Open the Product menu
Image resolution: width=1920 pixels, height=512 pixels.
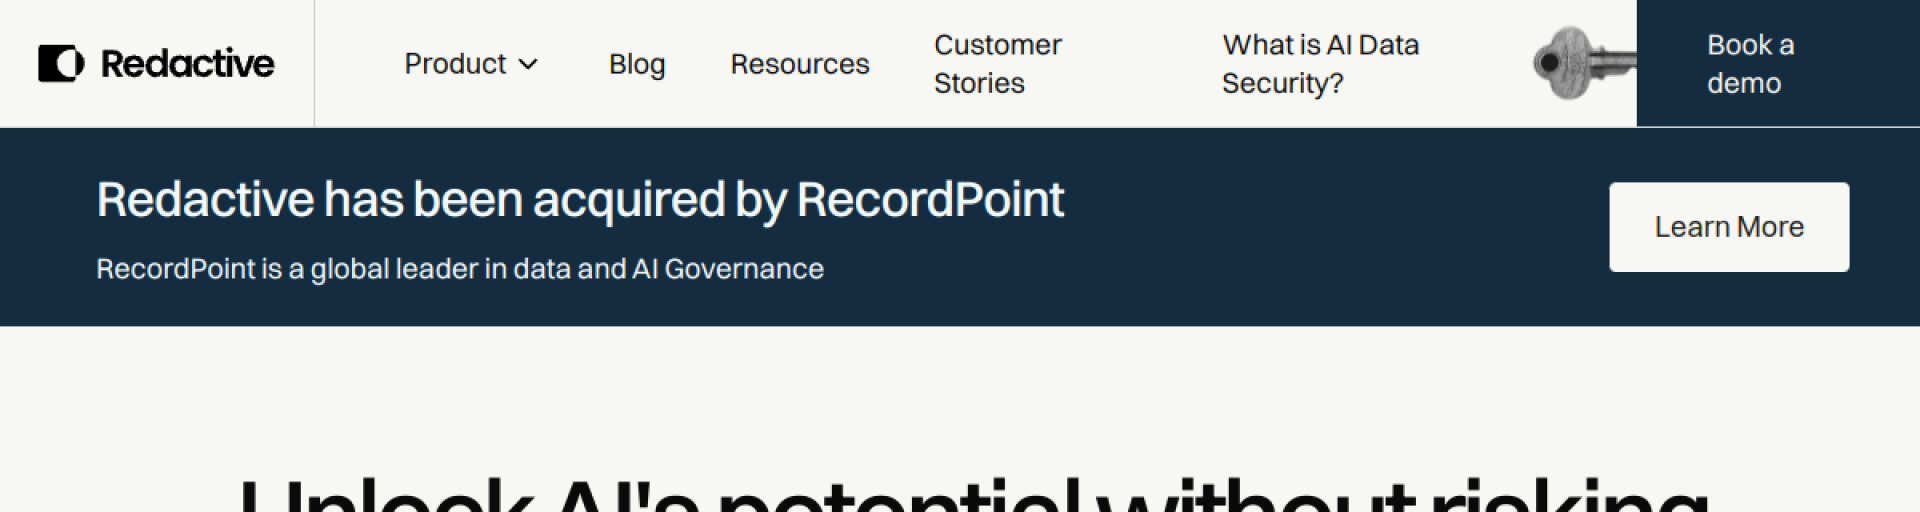455,64
